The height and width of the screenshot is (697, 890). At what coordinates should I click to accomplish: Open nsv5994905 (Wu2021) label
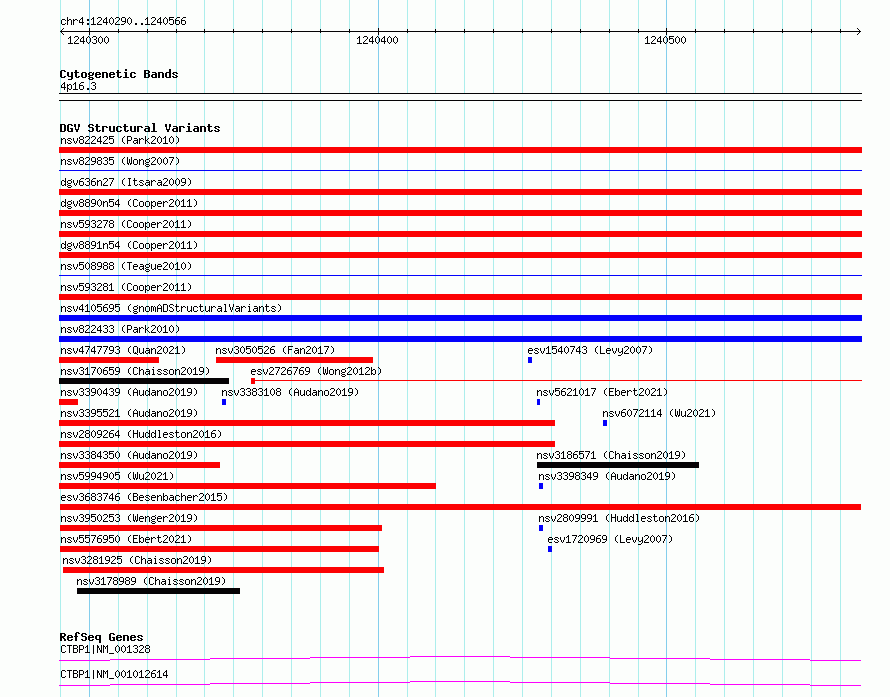117,476
